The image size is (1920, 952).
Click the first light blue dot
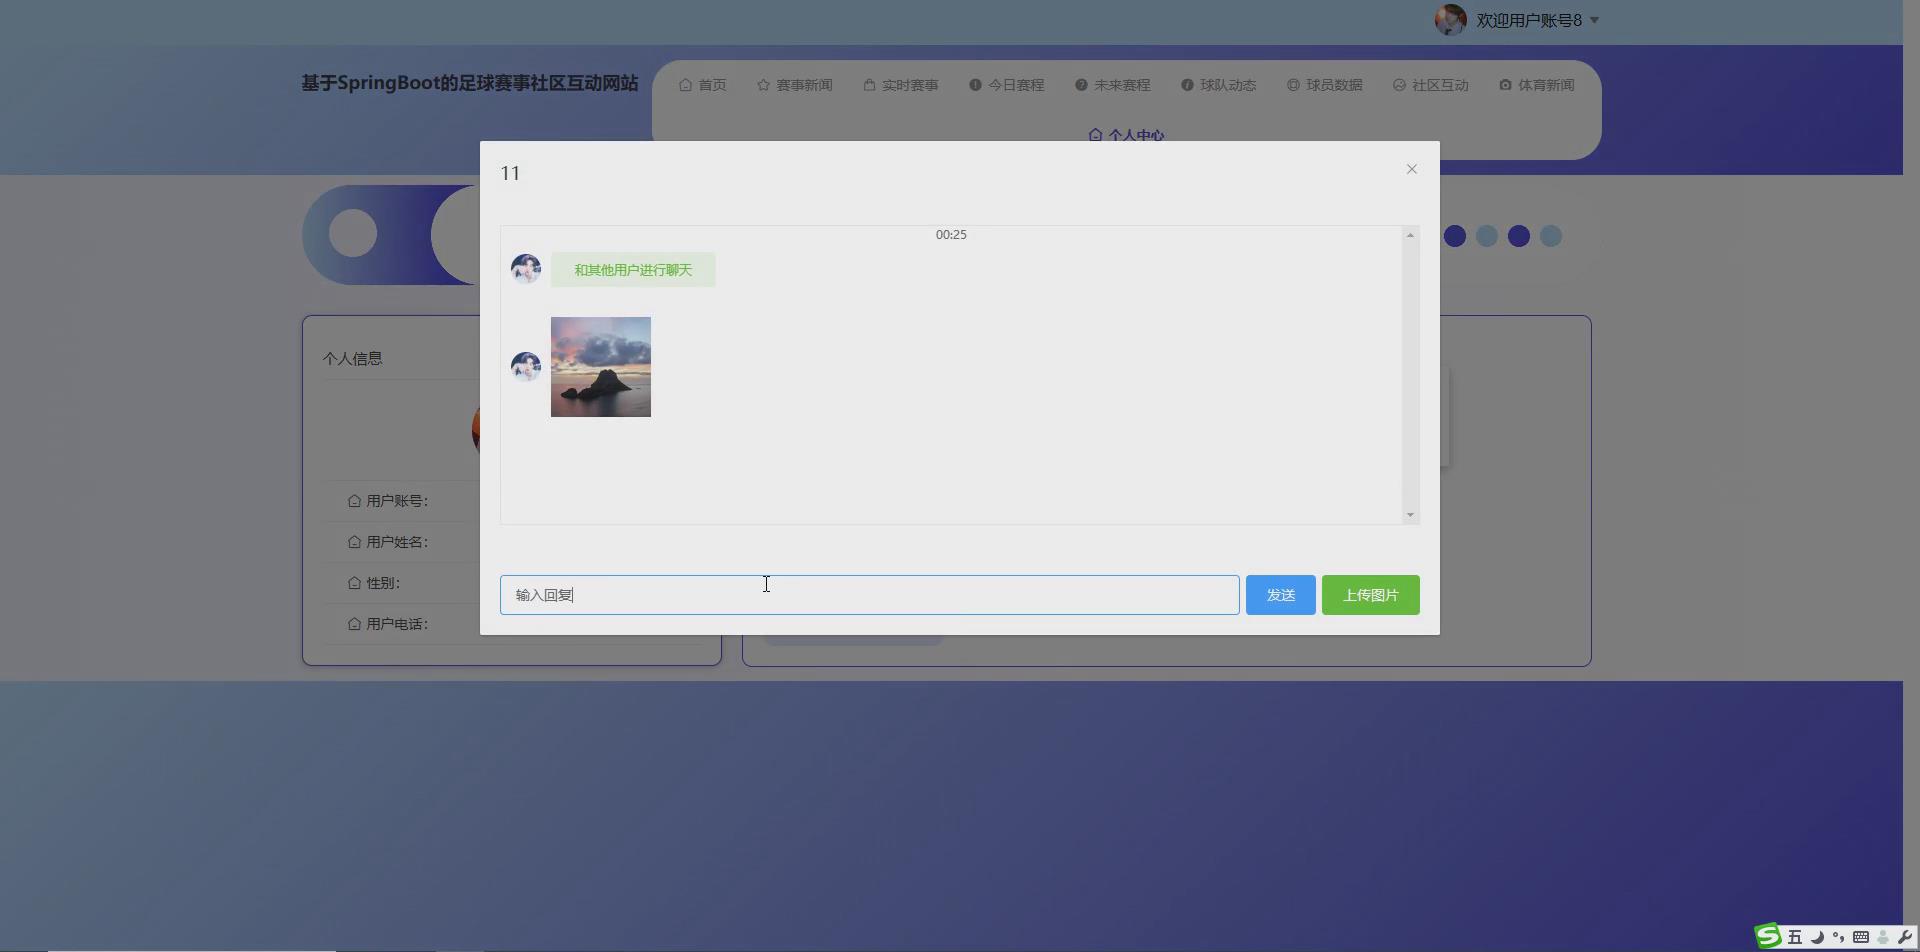coord(1487,236)
